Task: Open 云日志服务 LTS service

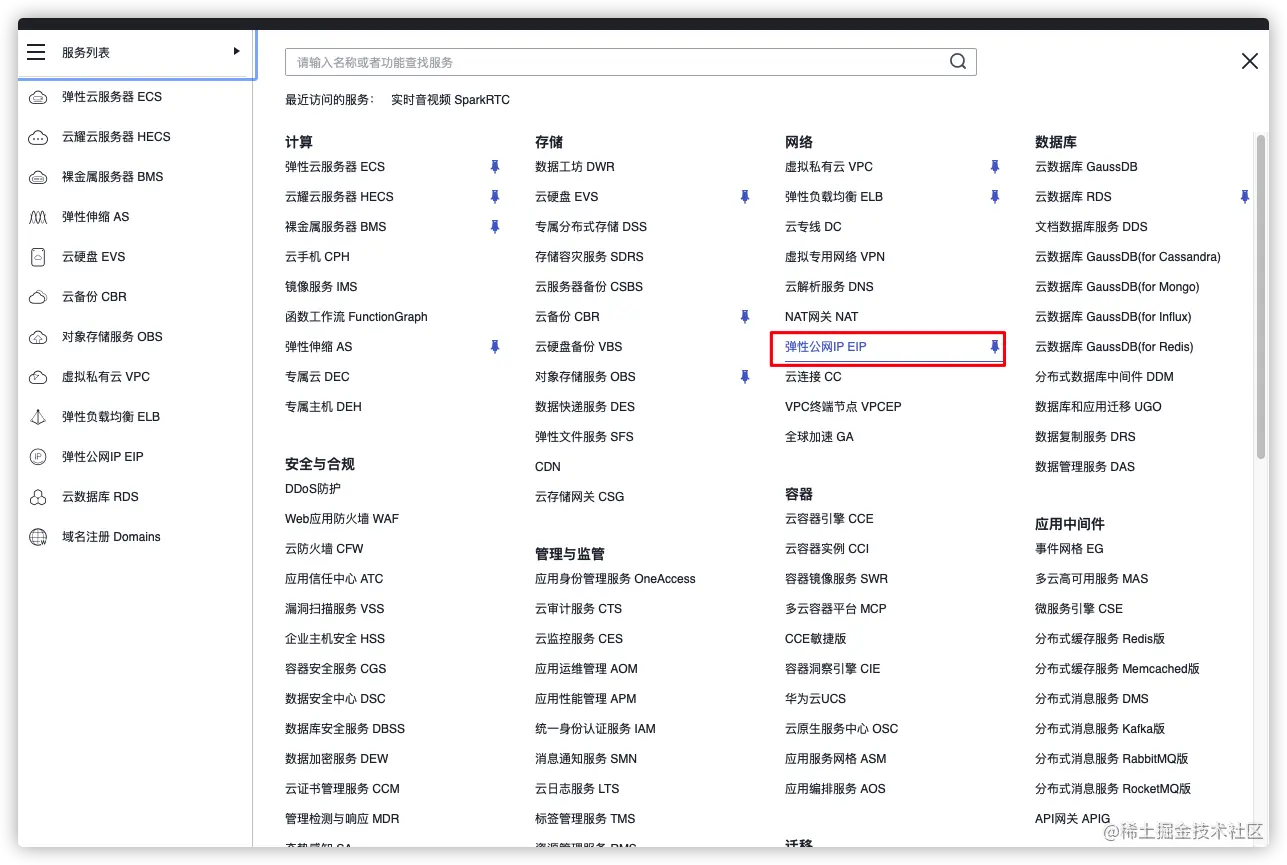Action: tap(577, 789)
